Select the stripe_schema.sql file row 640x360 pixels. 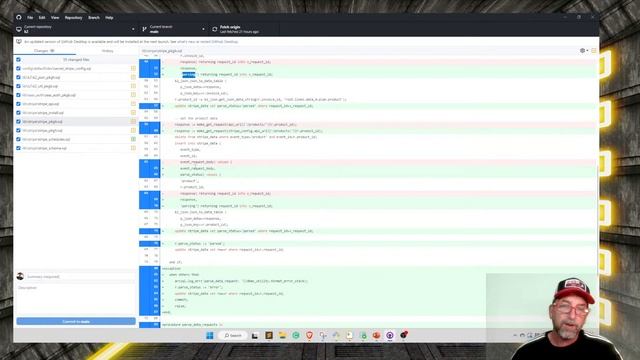pyautogui.click(x=76, y=148)
